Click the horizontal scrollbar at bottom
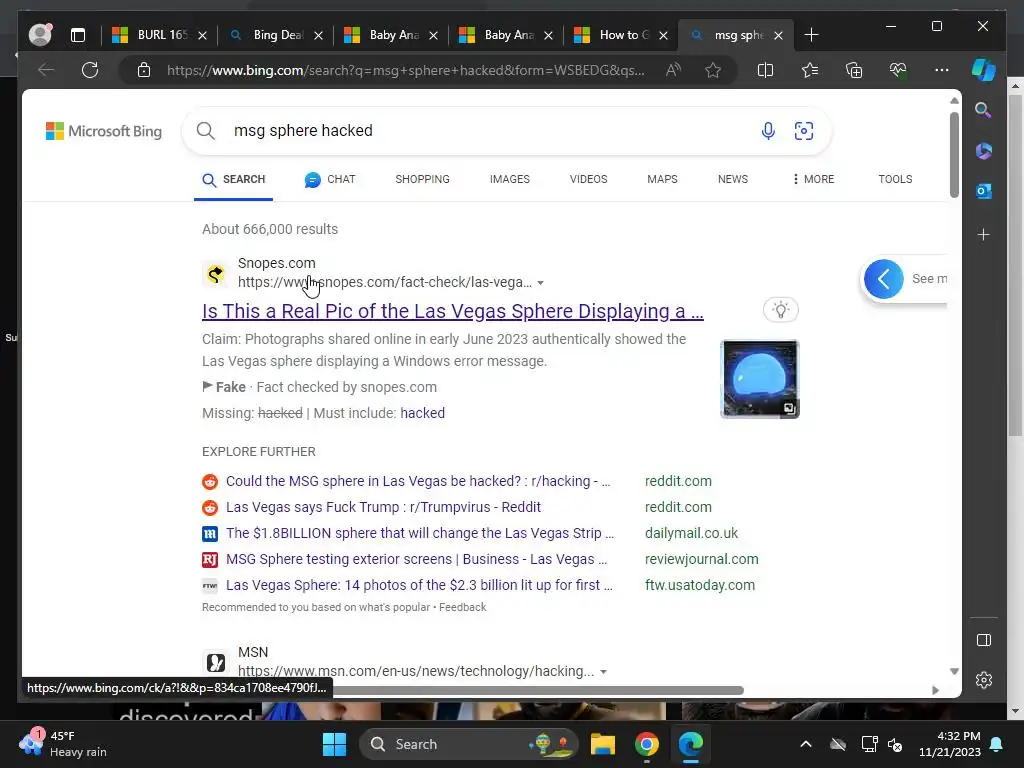Screen dimensions: 1024x768 pyautogui.click(x=538, y=690)
